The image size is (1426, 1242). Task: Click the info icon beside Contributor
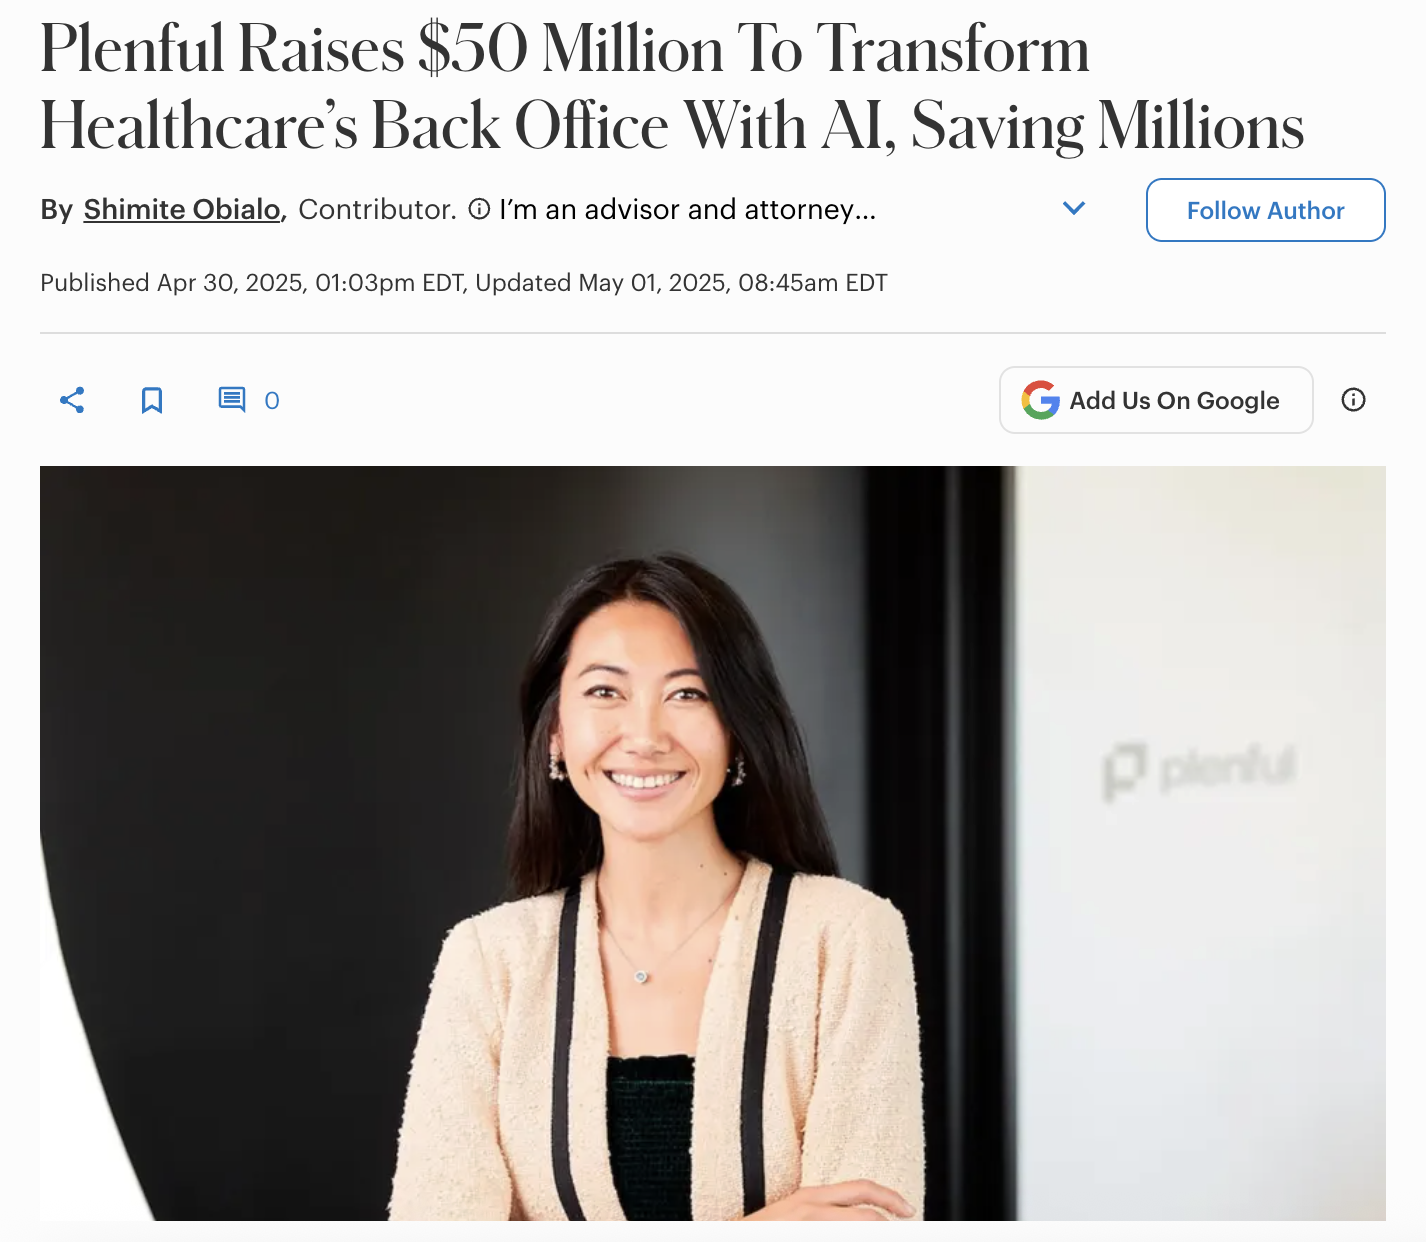click(x=479, y=209)
